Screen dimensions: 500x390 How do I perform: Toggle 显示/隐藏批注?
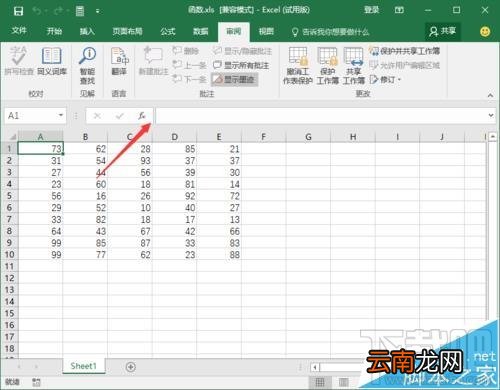(242, 51)
